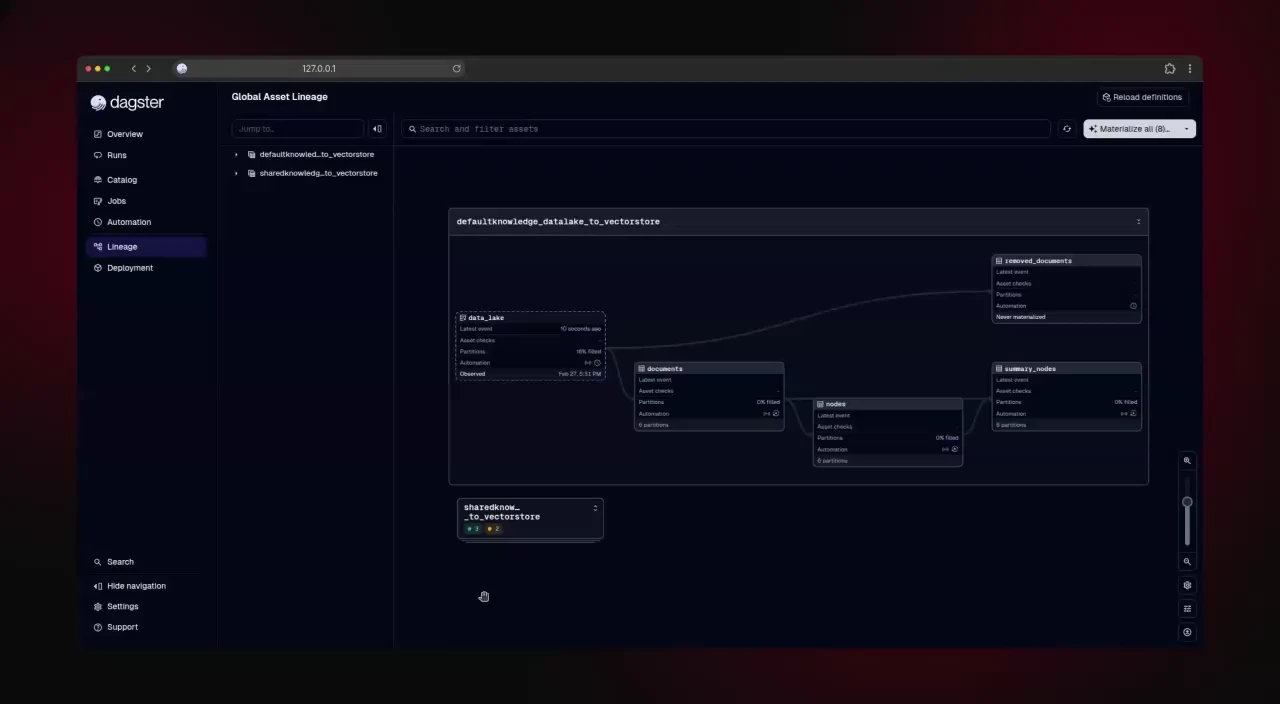The width and height of the screenshot is (1280, 704).
Task: Reload page in browser address bar
Action: coord(457,69)
